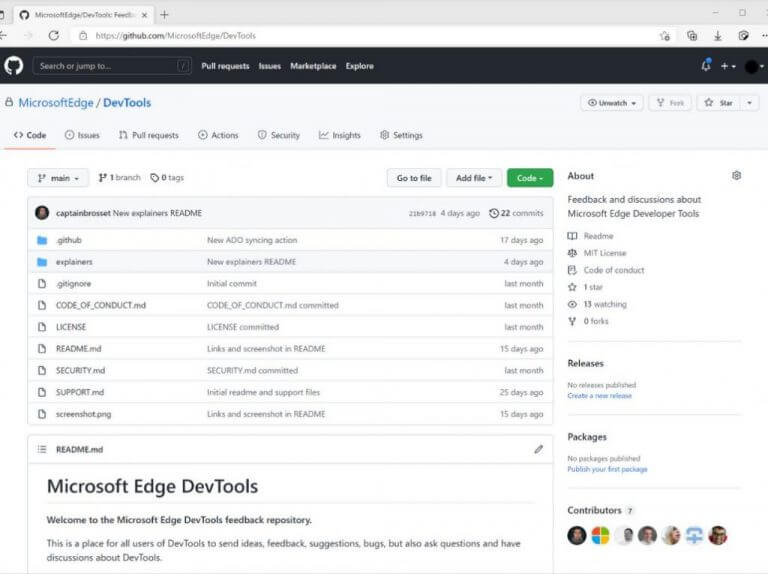Star the DevTools repository

coord(718,103)
